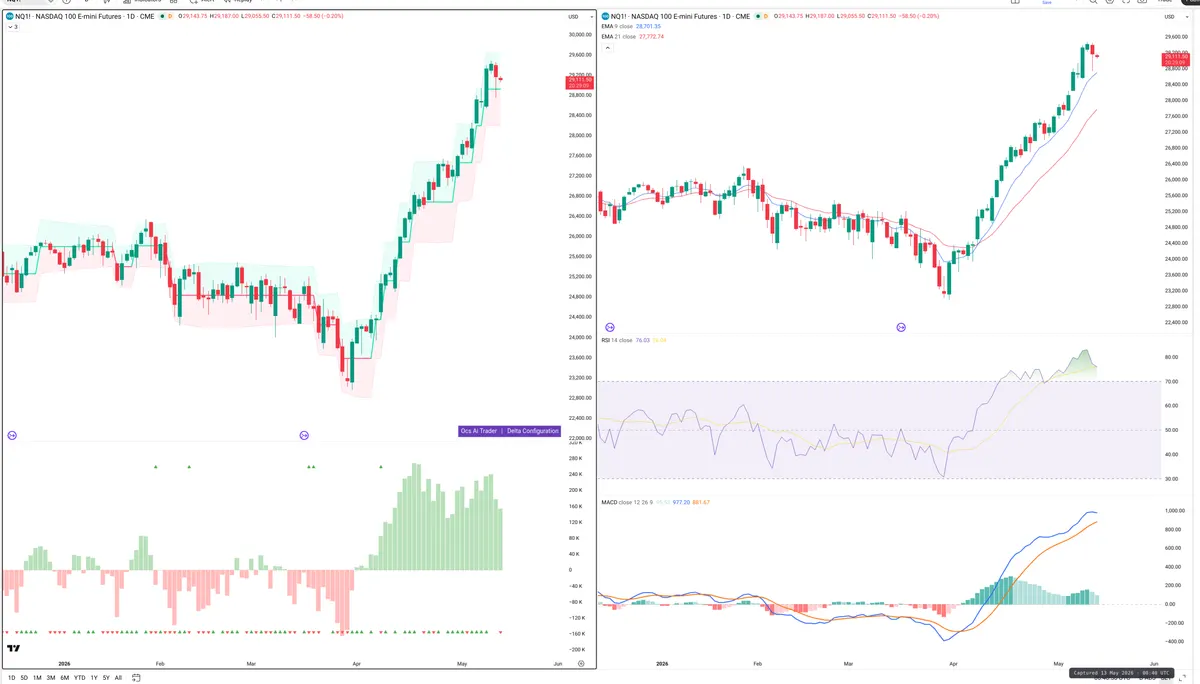This screenshot has height=684, width=1200.
Task: Click the 30,000.00 price axis label
Action: point(579,35)
